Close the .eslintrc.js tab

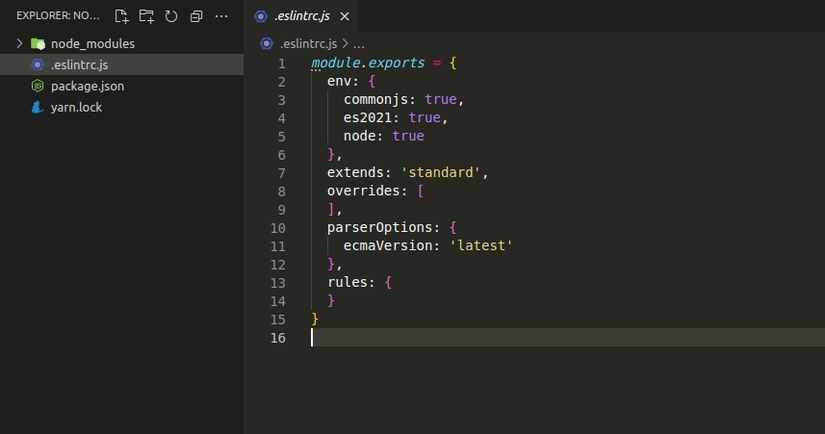[345, 17]
